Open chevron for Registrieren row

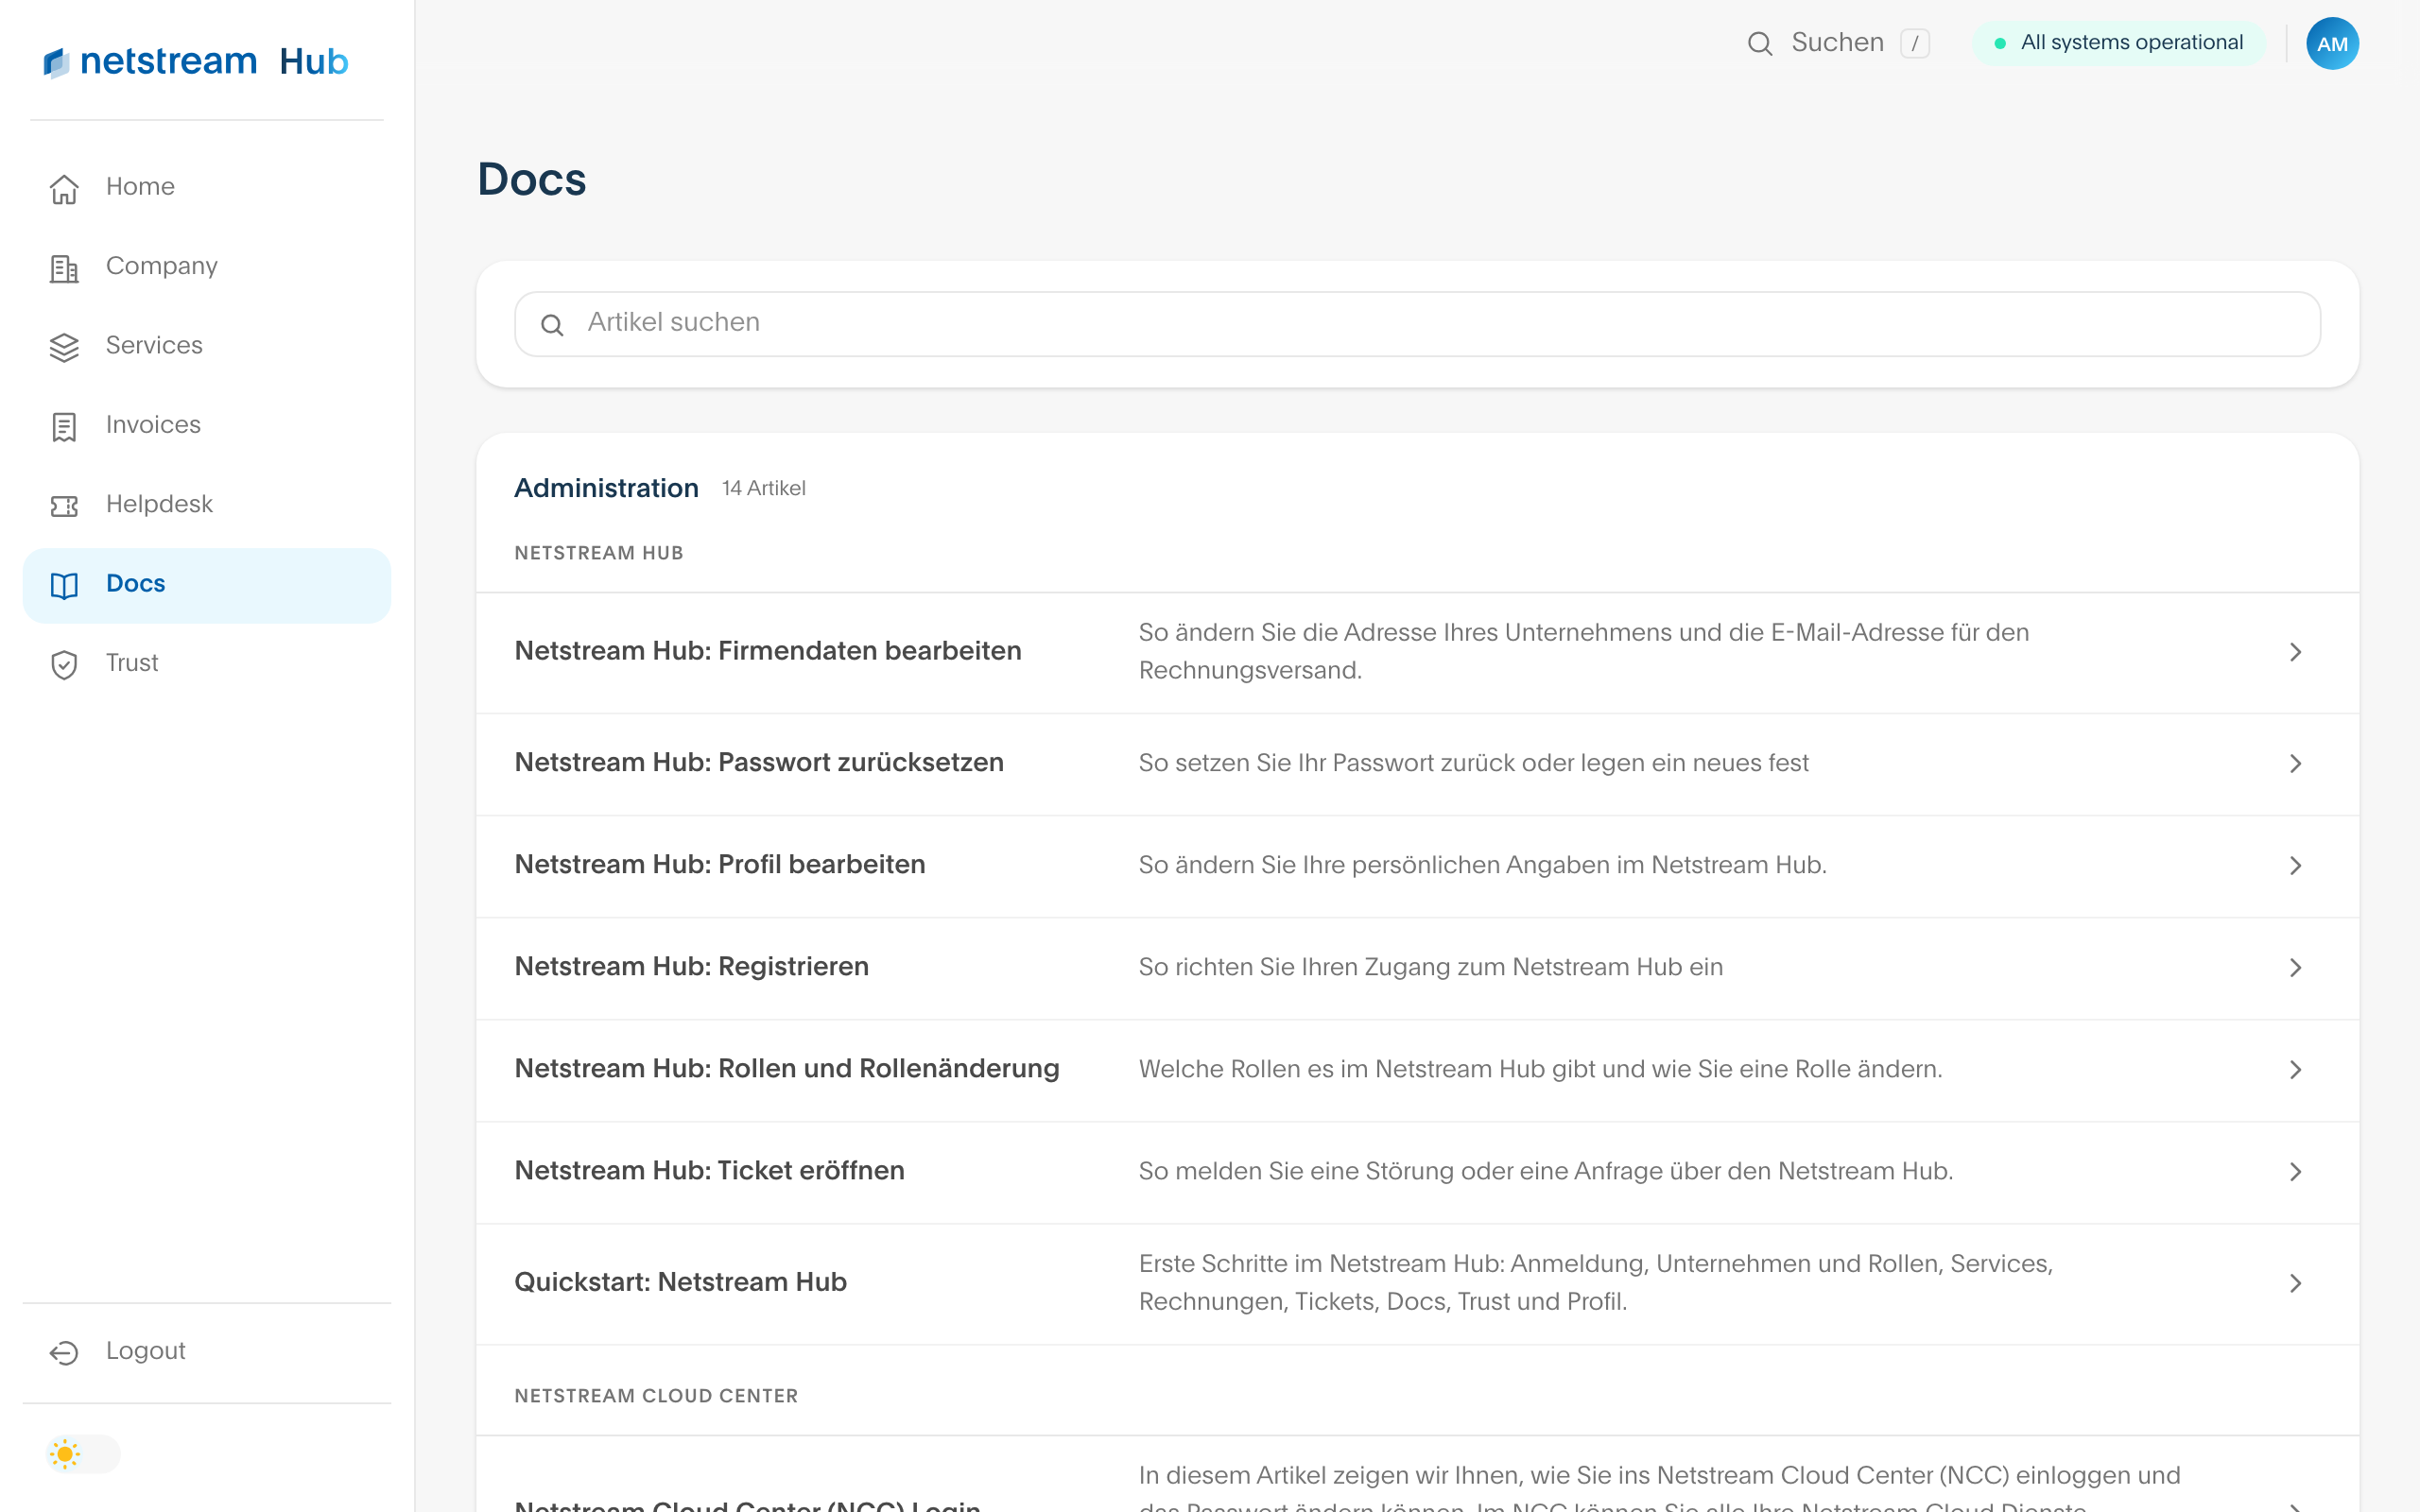click(x=2295, y=968)
